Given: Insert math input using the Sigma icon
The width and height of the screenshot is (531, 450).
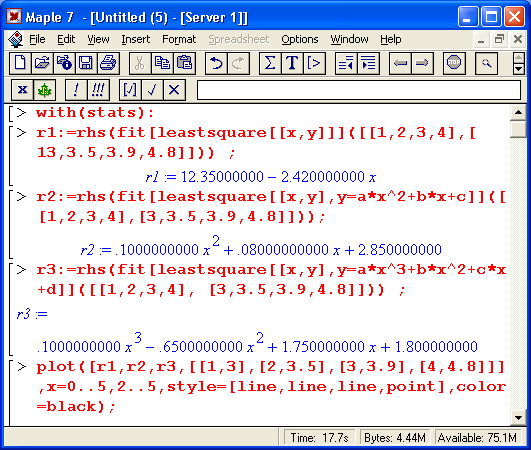Looking at the screenshot, I should 270,63.
